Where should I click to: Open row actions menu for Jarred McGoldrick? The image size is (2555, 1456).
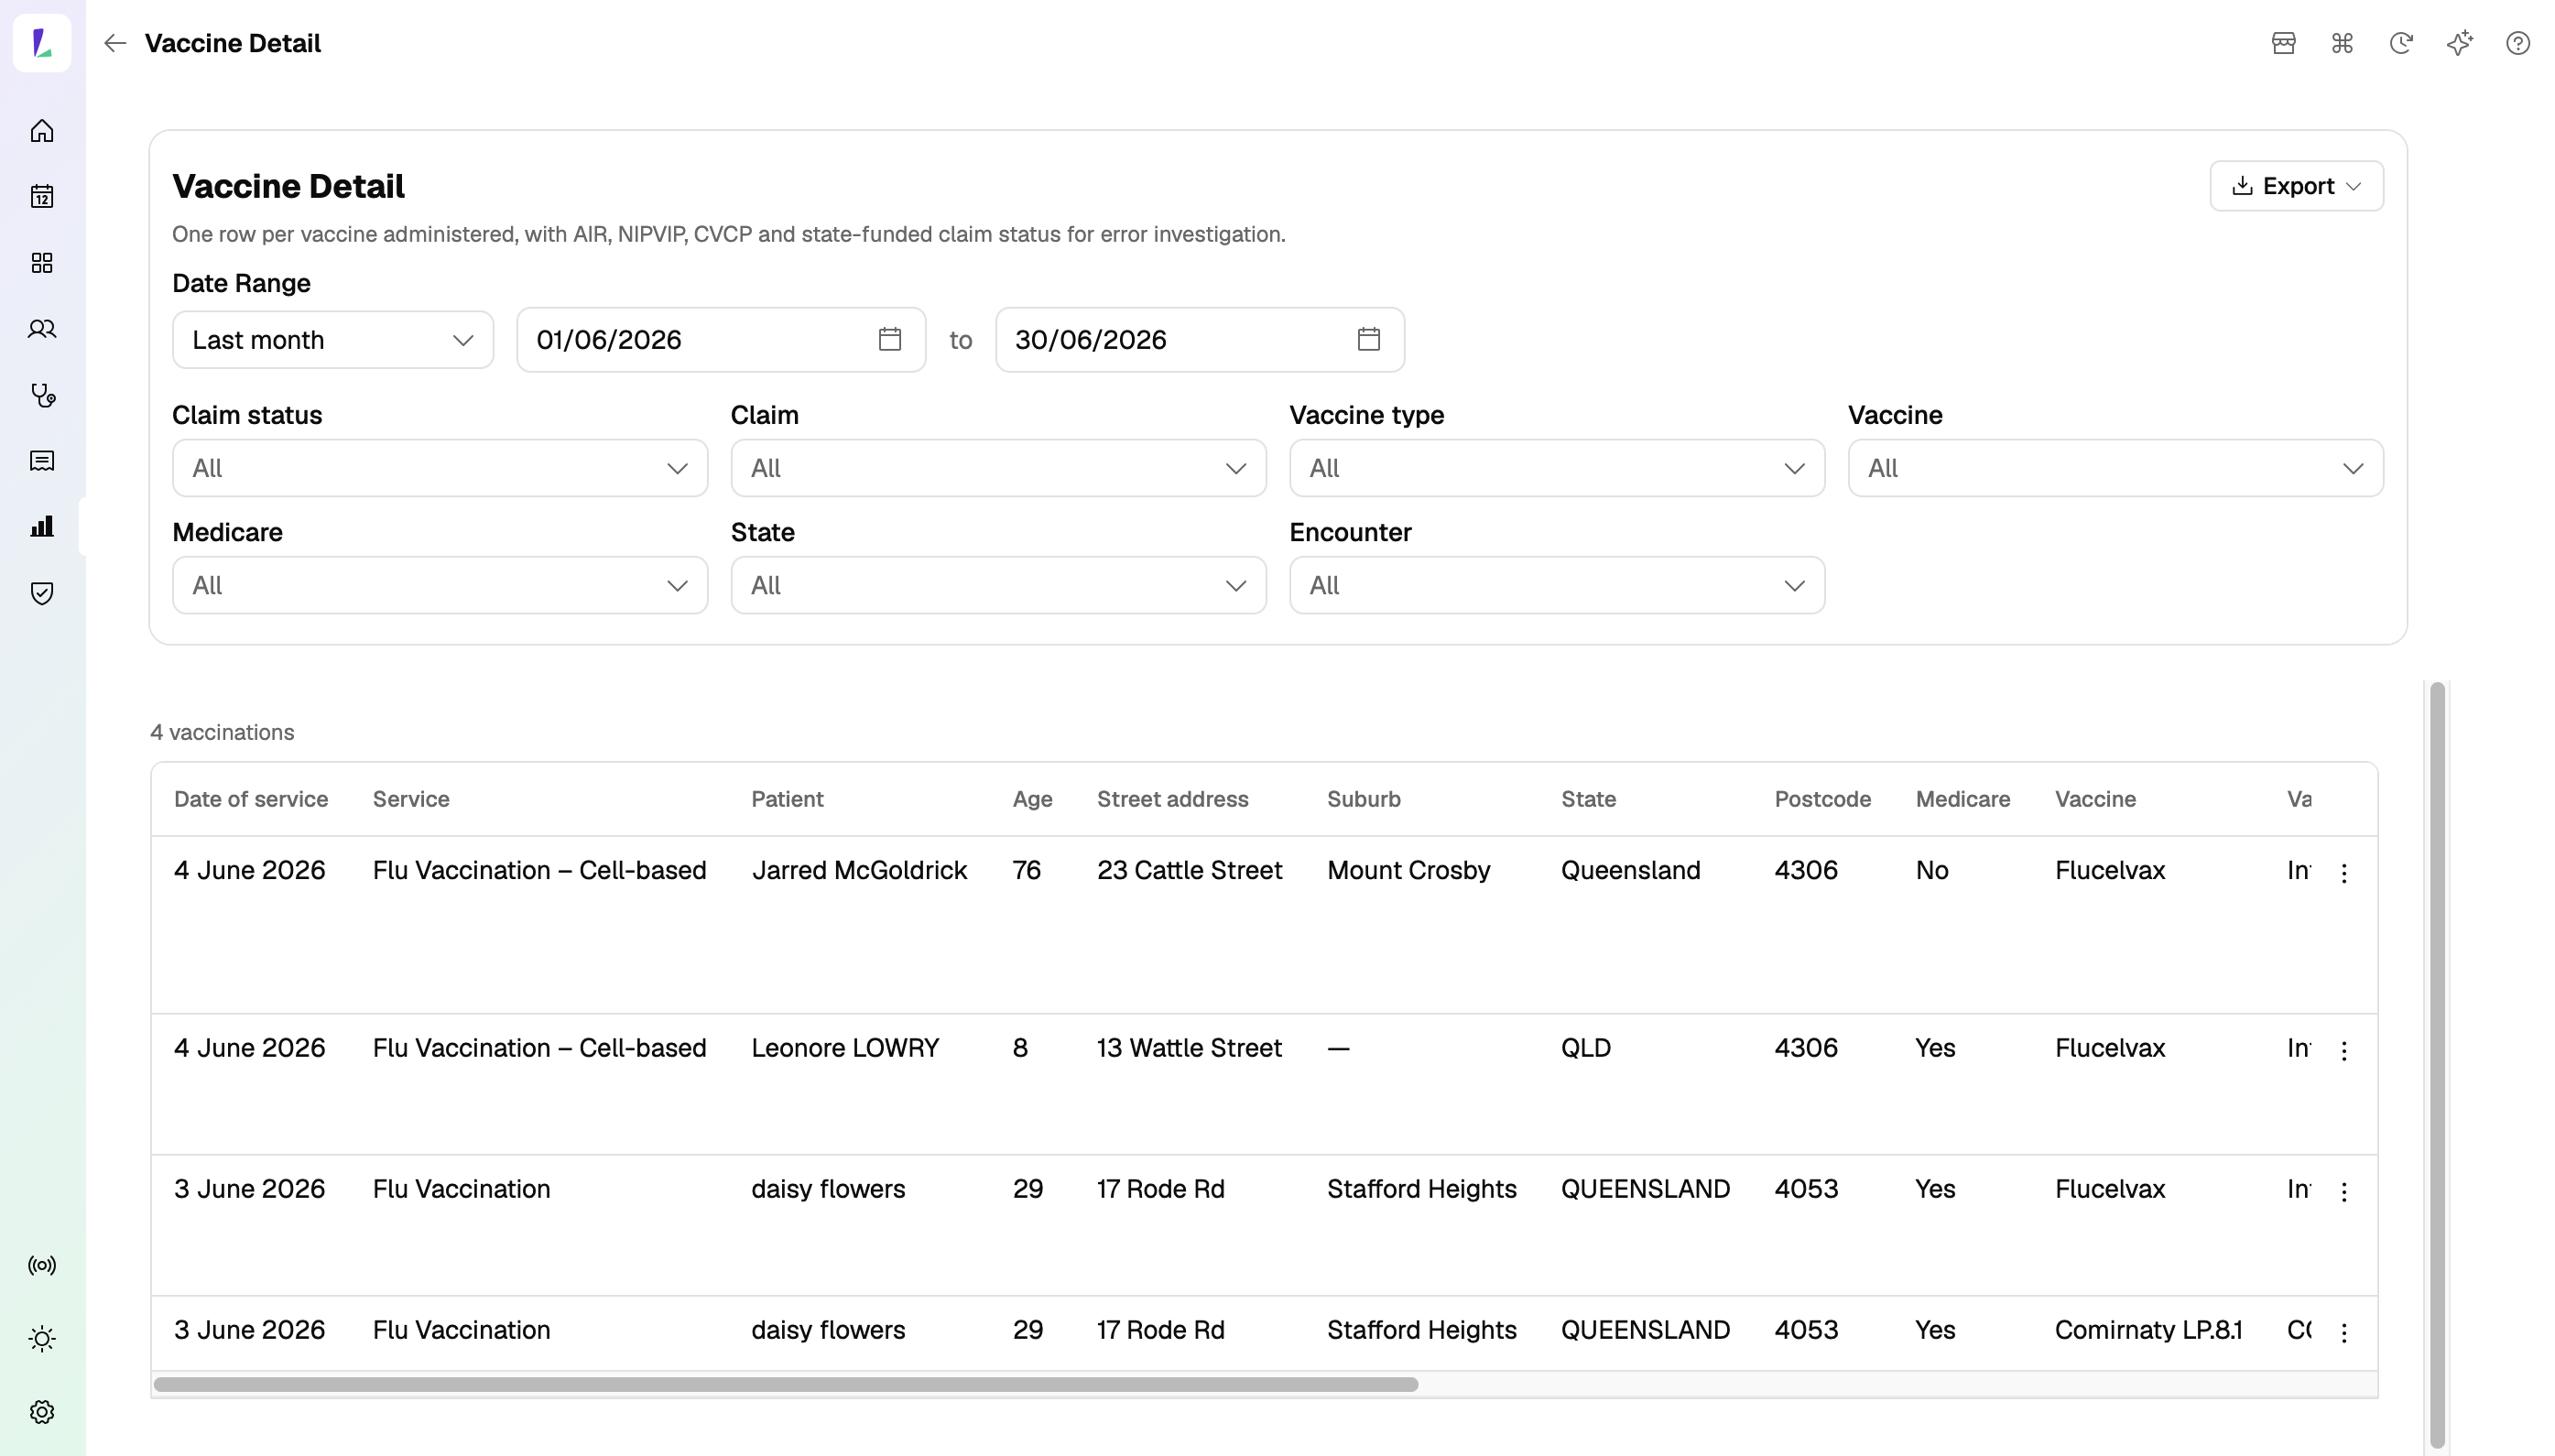pos(2344,873)
